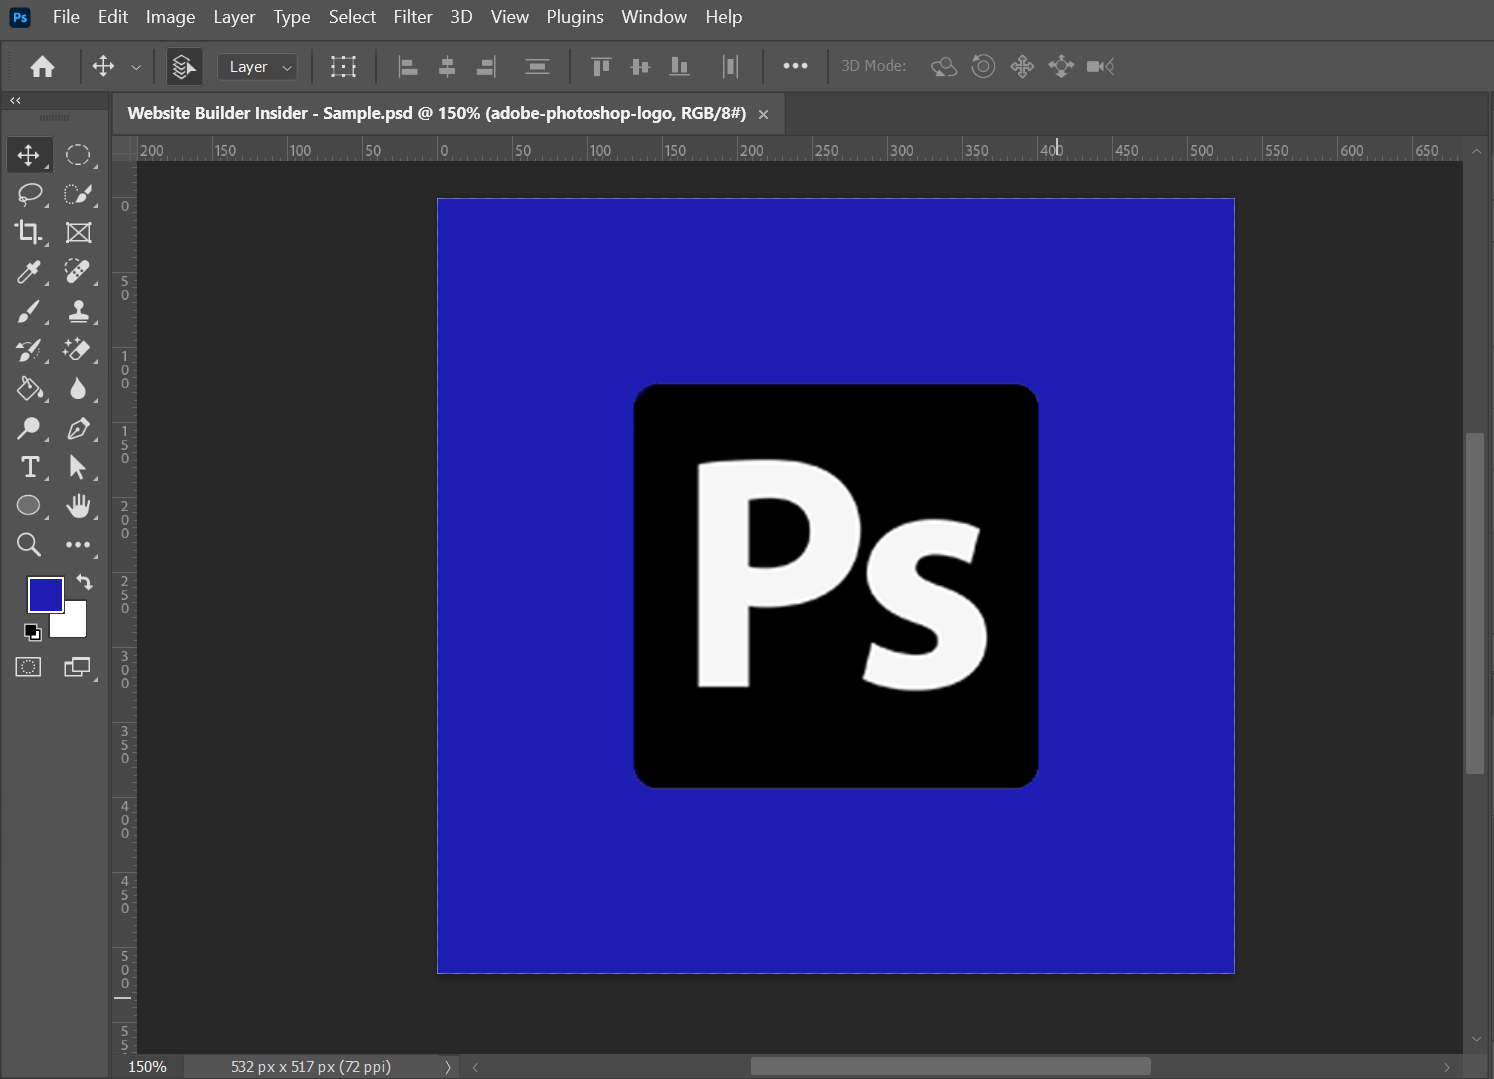Toggle Show Transform Controls in options bar

pos(343,67)
